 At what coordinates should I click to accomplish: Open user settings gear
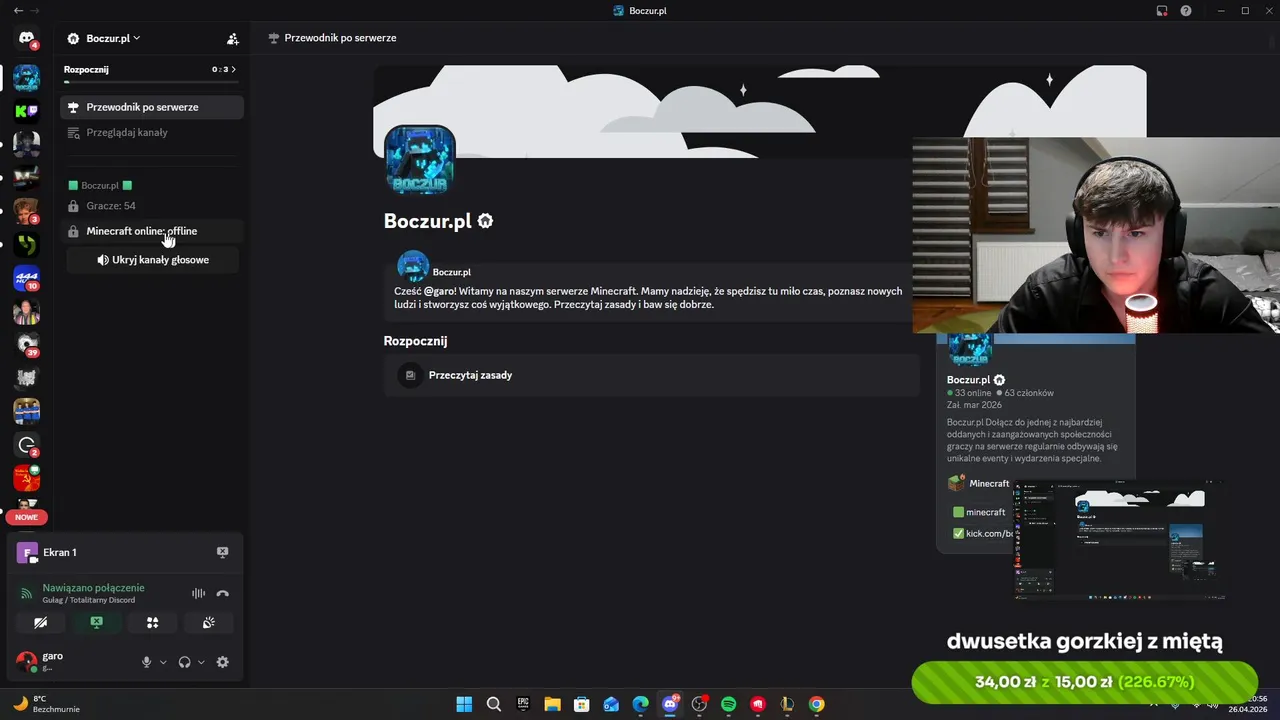[x=222, y=662]
